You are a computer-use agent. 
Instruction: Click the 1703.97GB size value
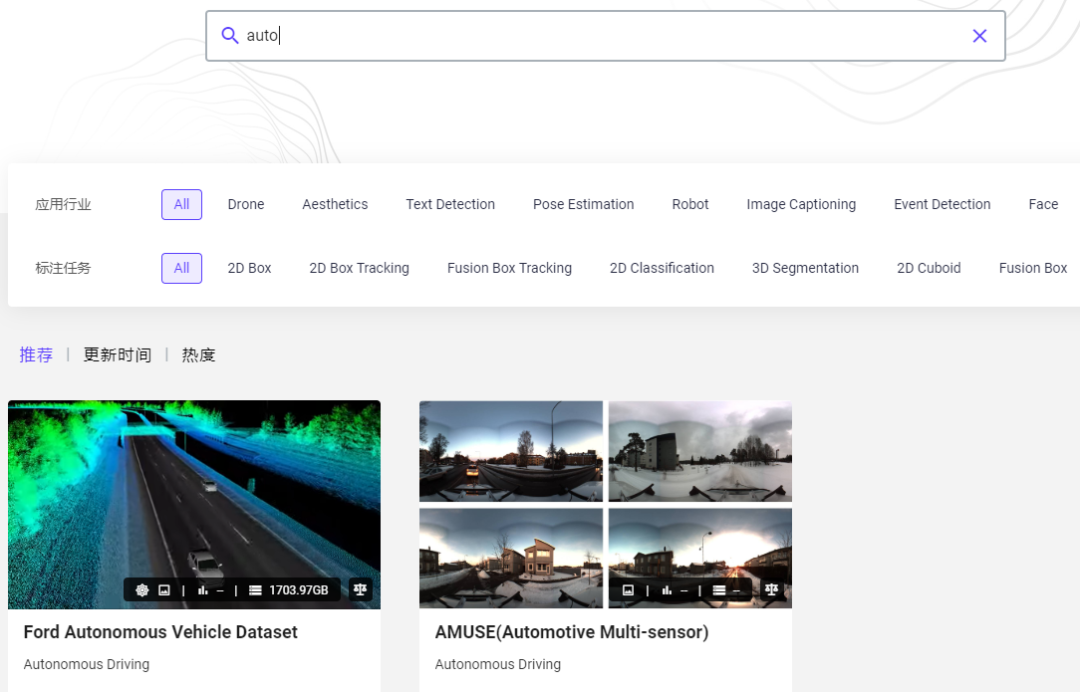[299, 590]
